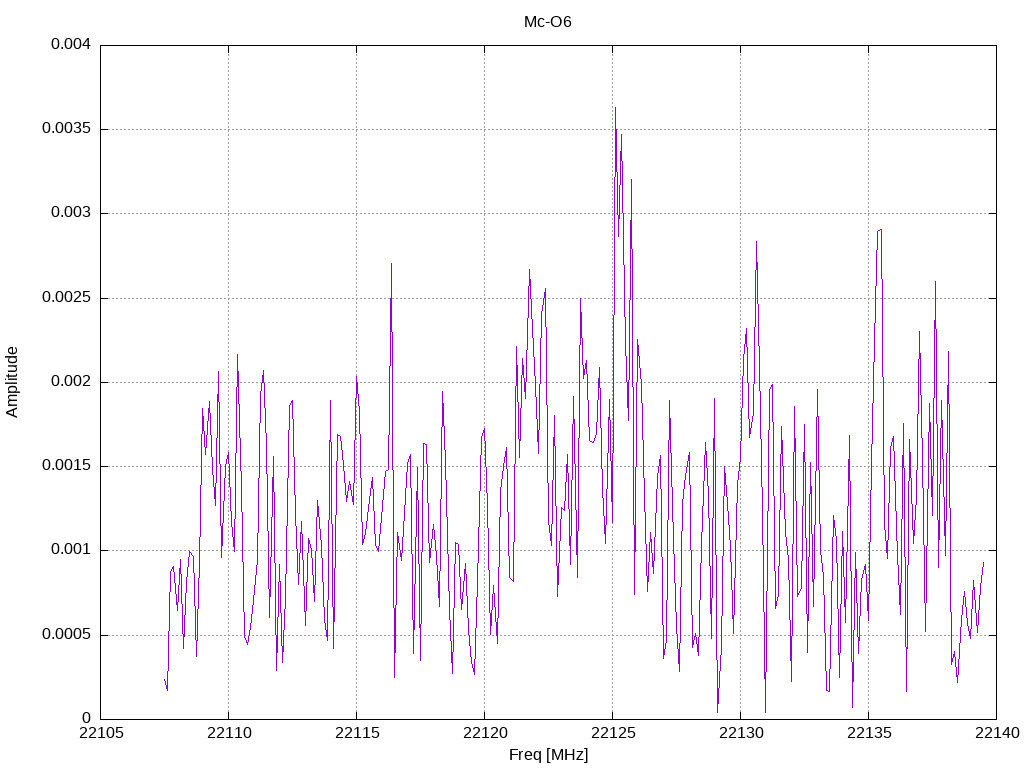Click the Freq [MHz] axis label
The height and width of the screenshot is (768, 1024).
548,755
